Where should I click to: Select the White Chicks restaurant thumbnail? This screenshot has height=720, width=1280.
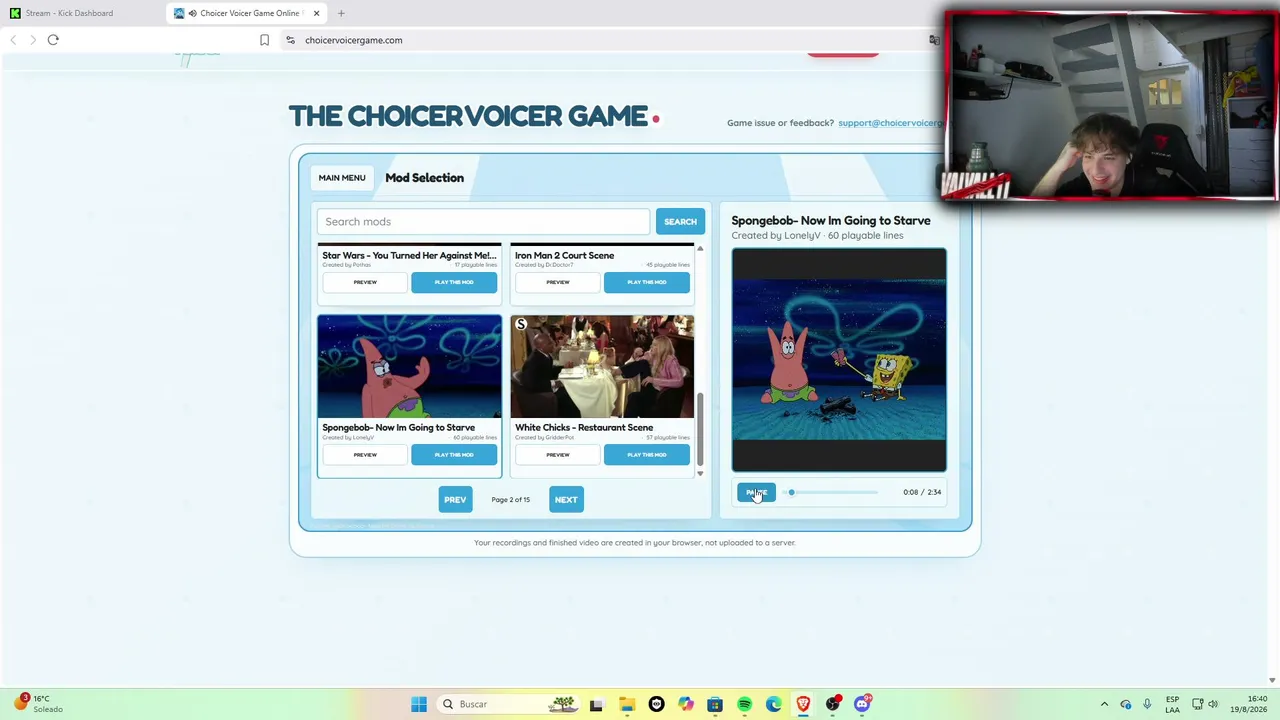602,367
